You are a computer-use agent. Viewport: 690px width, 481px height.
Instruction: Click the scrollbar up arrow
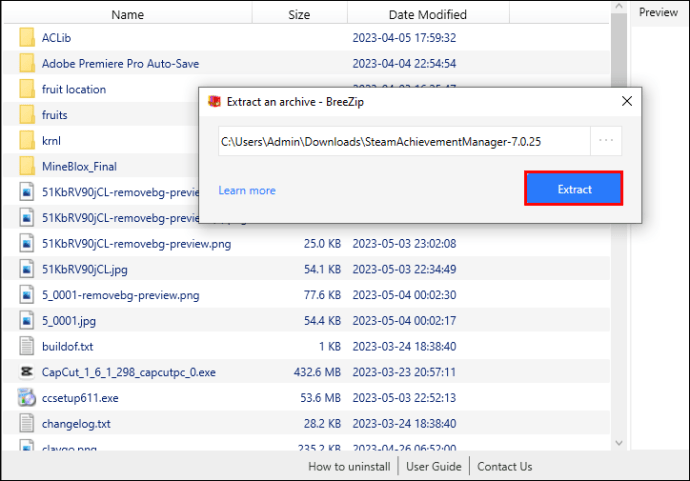[619, 7]
